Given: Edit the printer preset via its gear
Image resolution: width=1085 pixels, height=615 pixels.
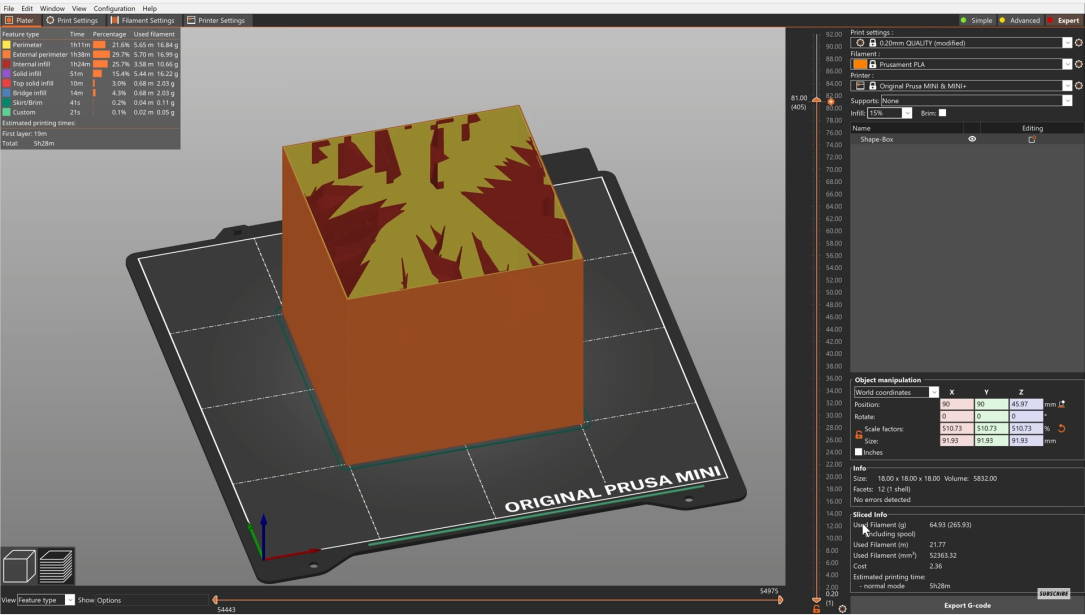Looking at the screenshot, I should 1078,86.
